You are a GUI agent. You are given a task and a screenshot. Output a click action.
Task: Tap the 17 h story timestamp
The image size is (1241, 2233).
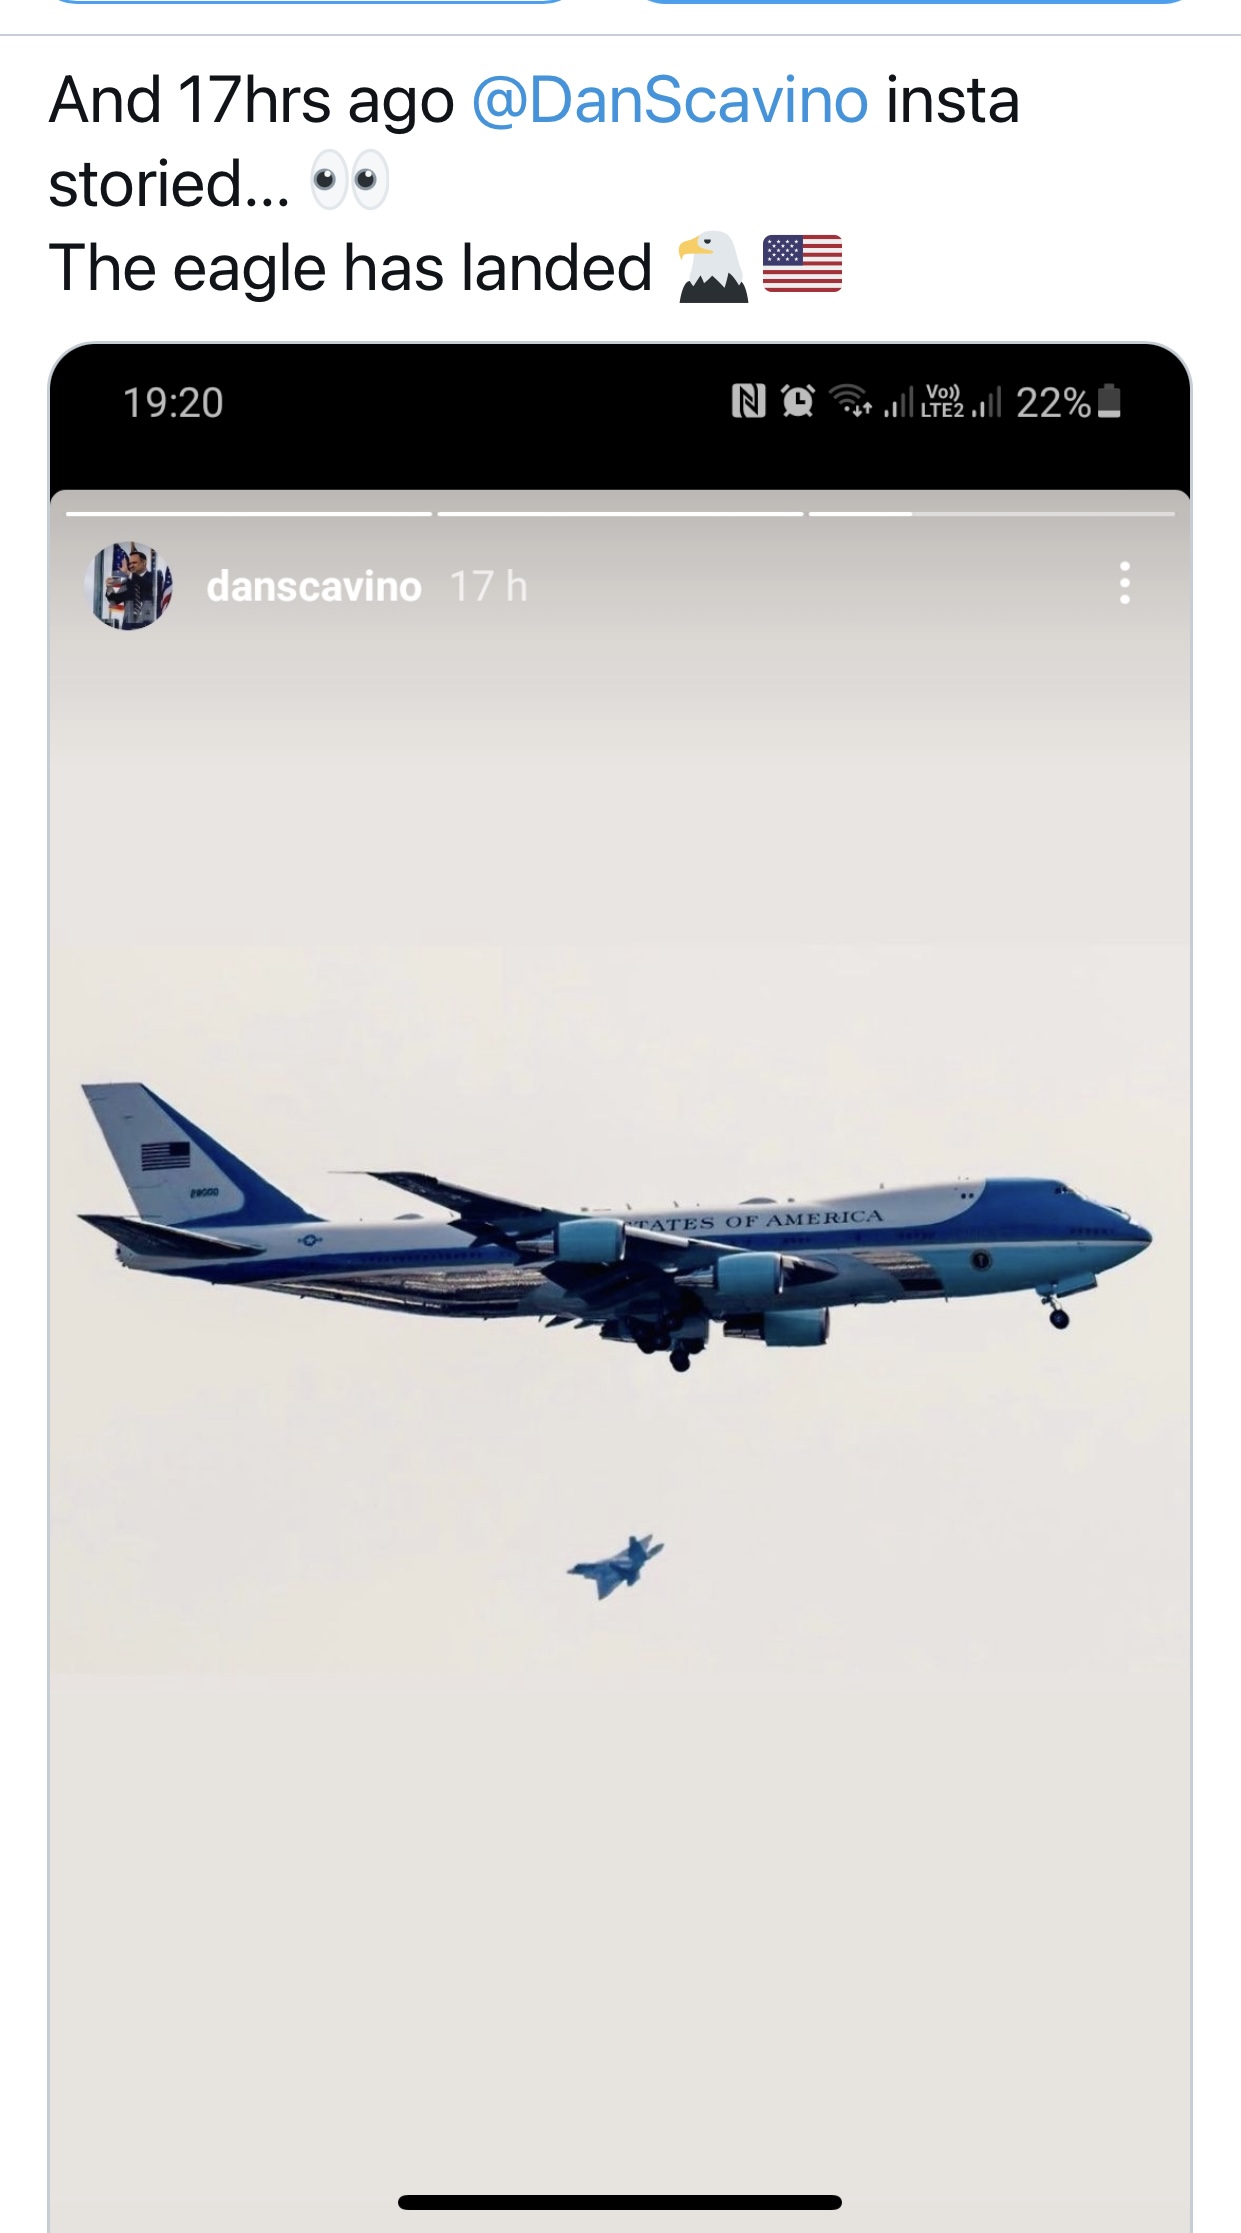tap(488, 587)
